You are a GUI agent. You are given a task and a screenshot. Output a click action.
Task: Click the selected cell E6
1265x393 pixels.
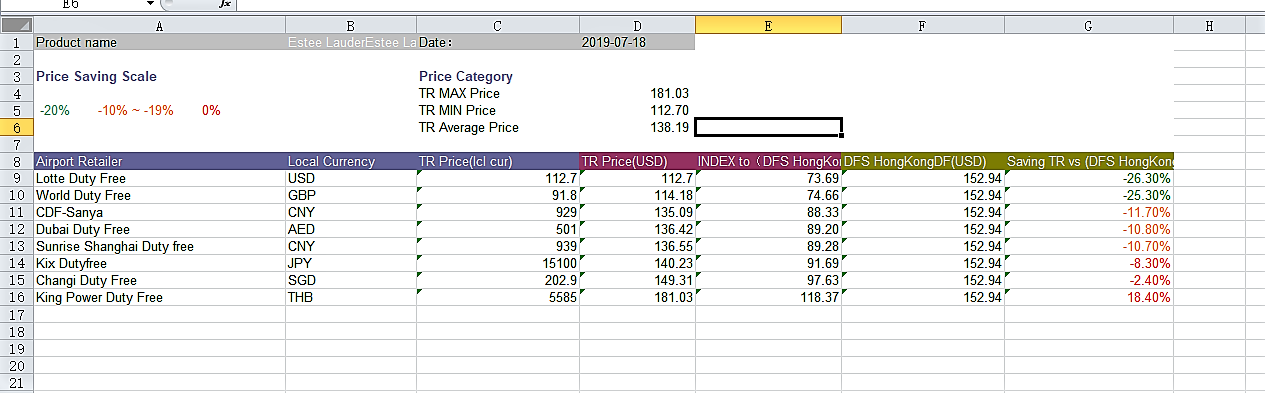(768, 128)
